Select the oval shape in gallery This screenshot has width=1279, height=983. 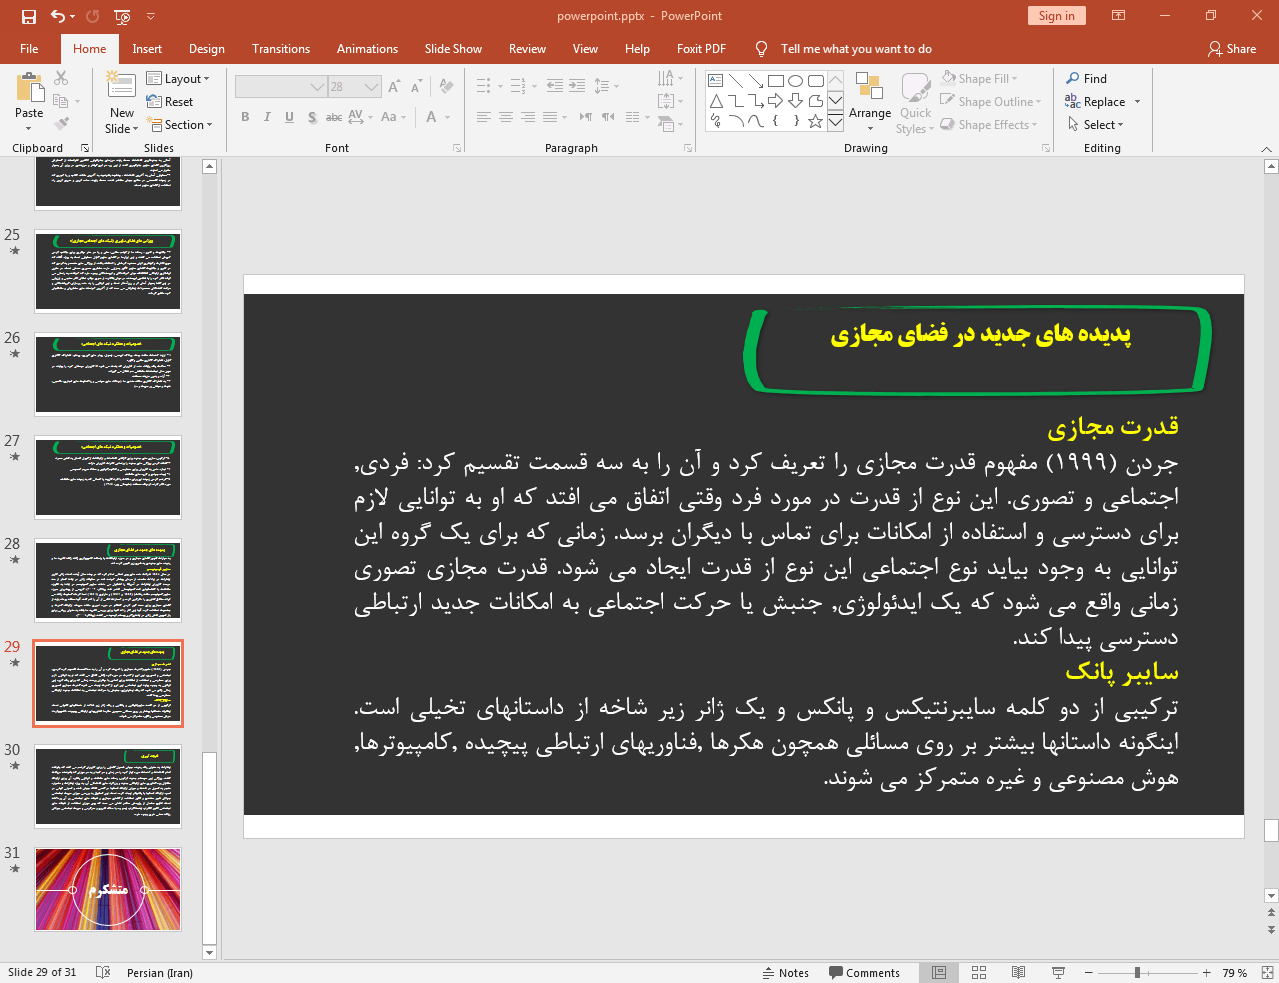796,81
